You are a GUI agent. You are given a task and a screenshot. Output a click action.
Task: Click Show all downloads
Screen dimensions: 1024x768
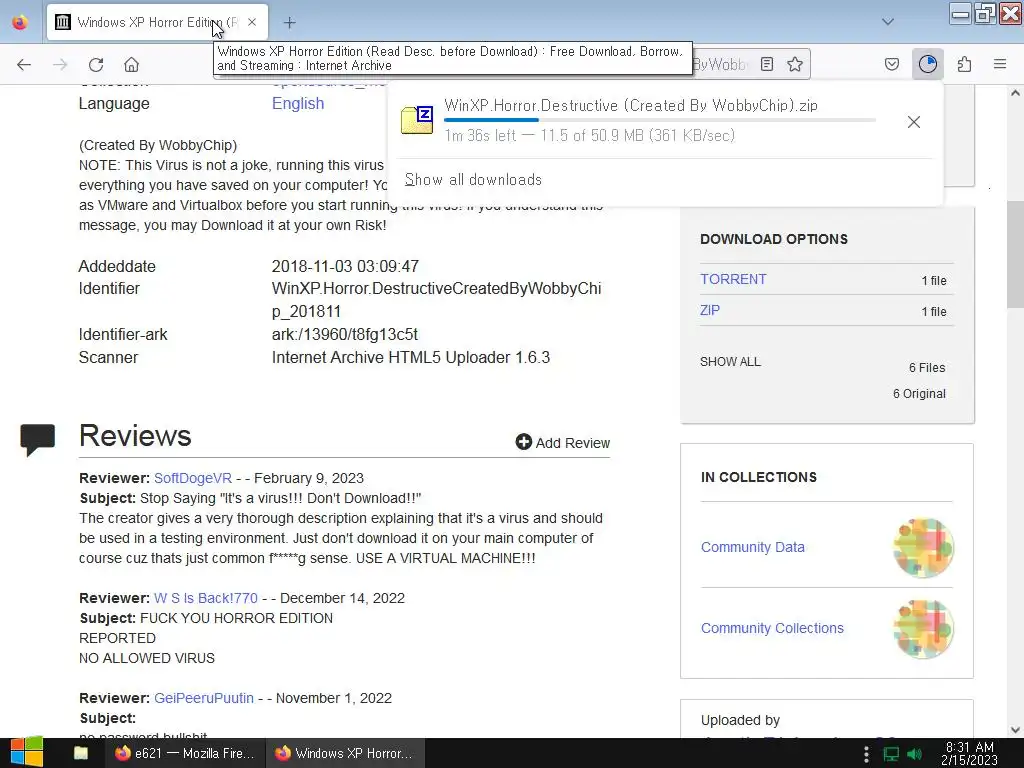[x=473, y=180]
